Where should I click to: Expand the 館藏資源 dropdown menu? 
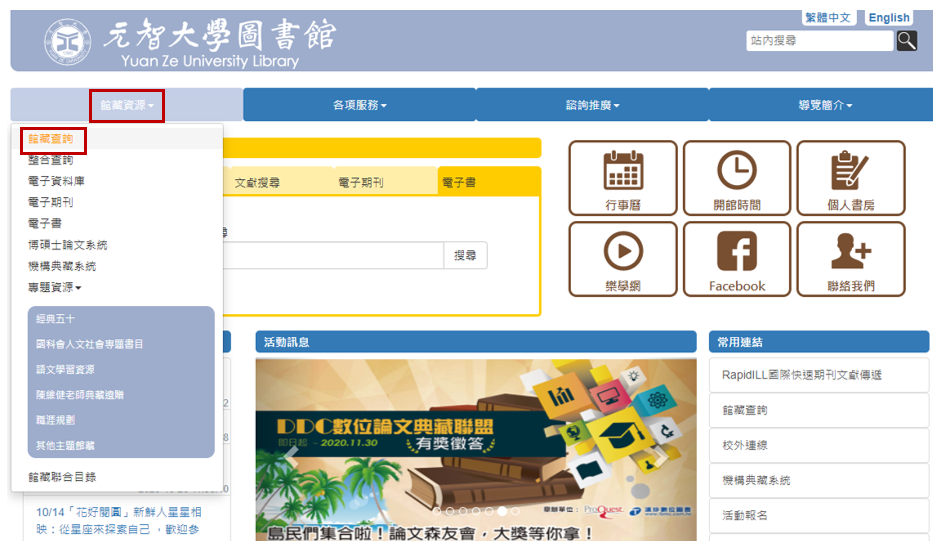127,105
